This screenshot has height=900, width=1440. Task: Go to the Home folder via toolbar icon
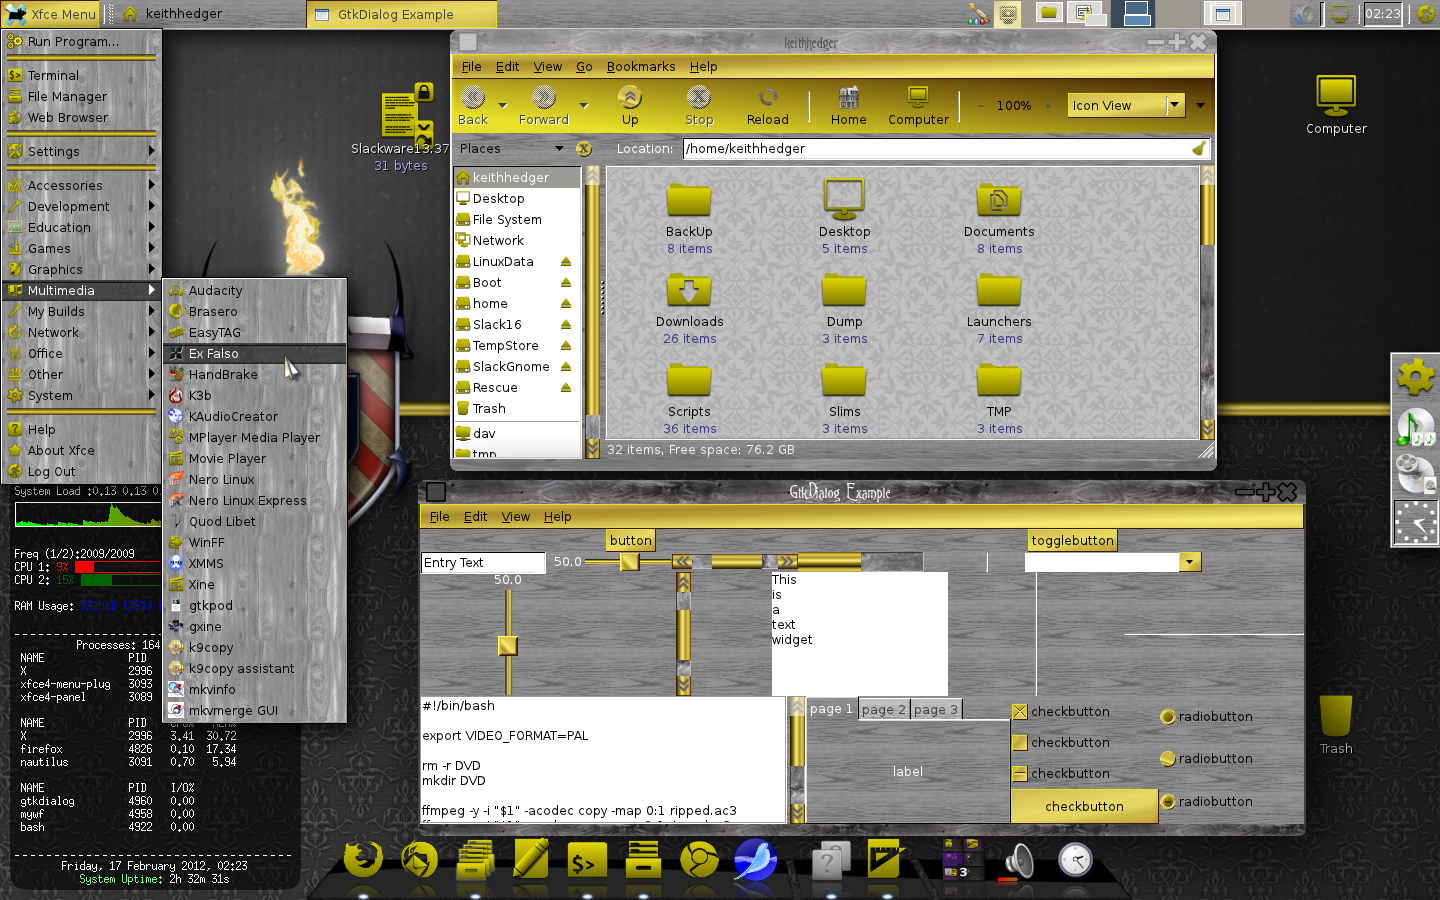[x=849, y=98]
